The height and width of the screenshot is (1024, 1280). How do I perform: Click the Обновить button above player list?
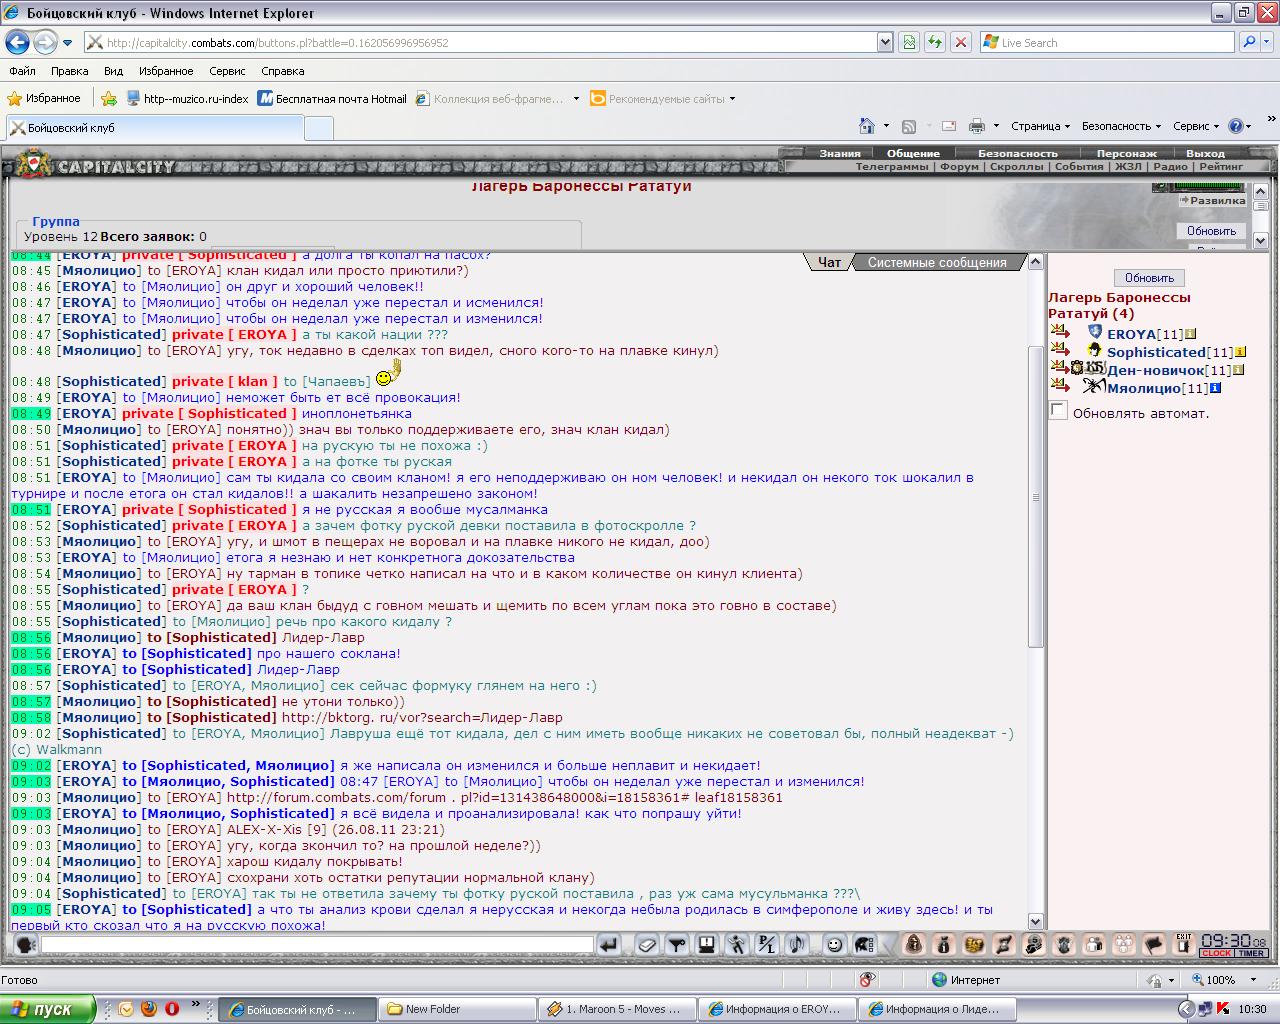tap(1149, 277)
